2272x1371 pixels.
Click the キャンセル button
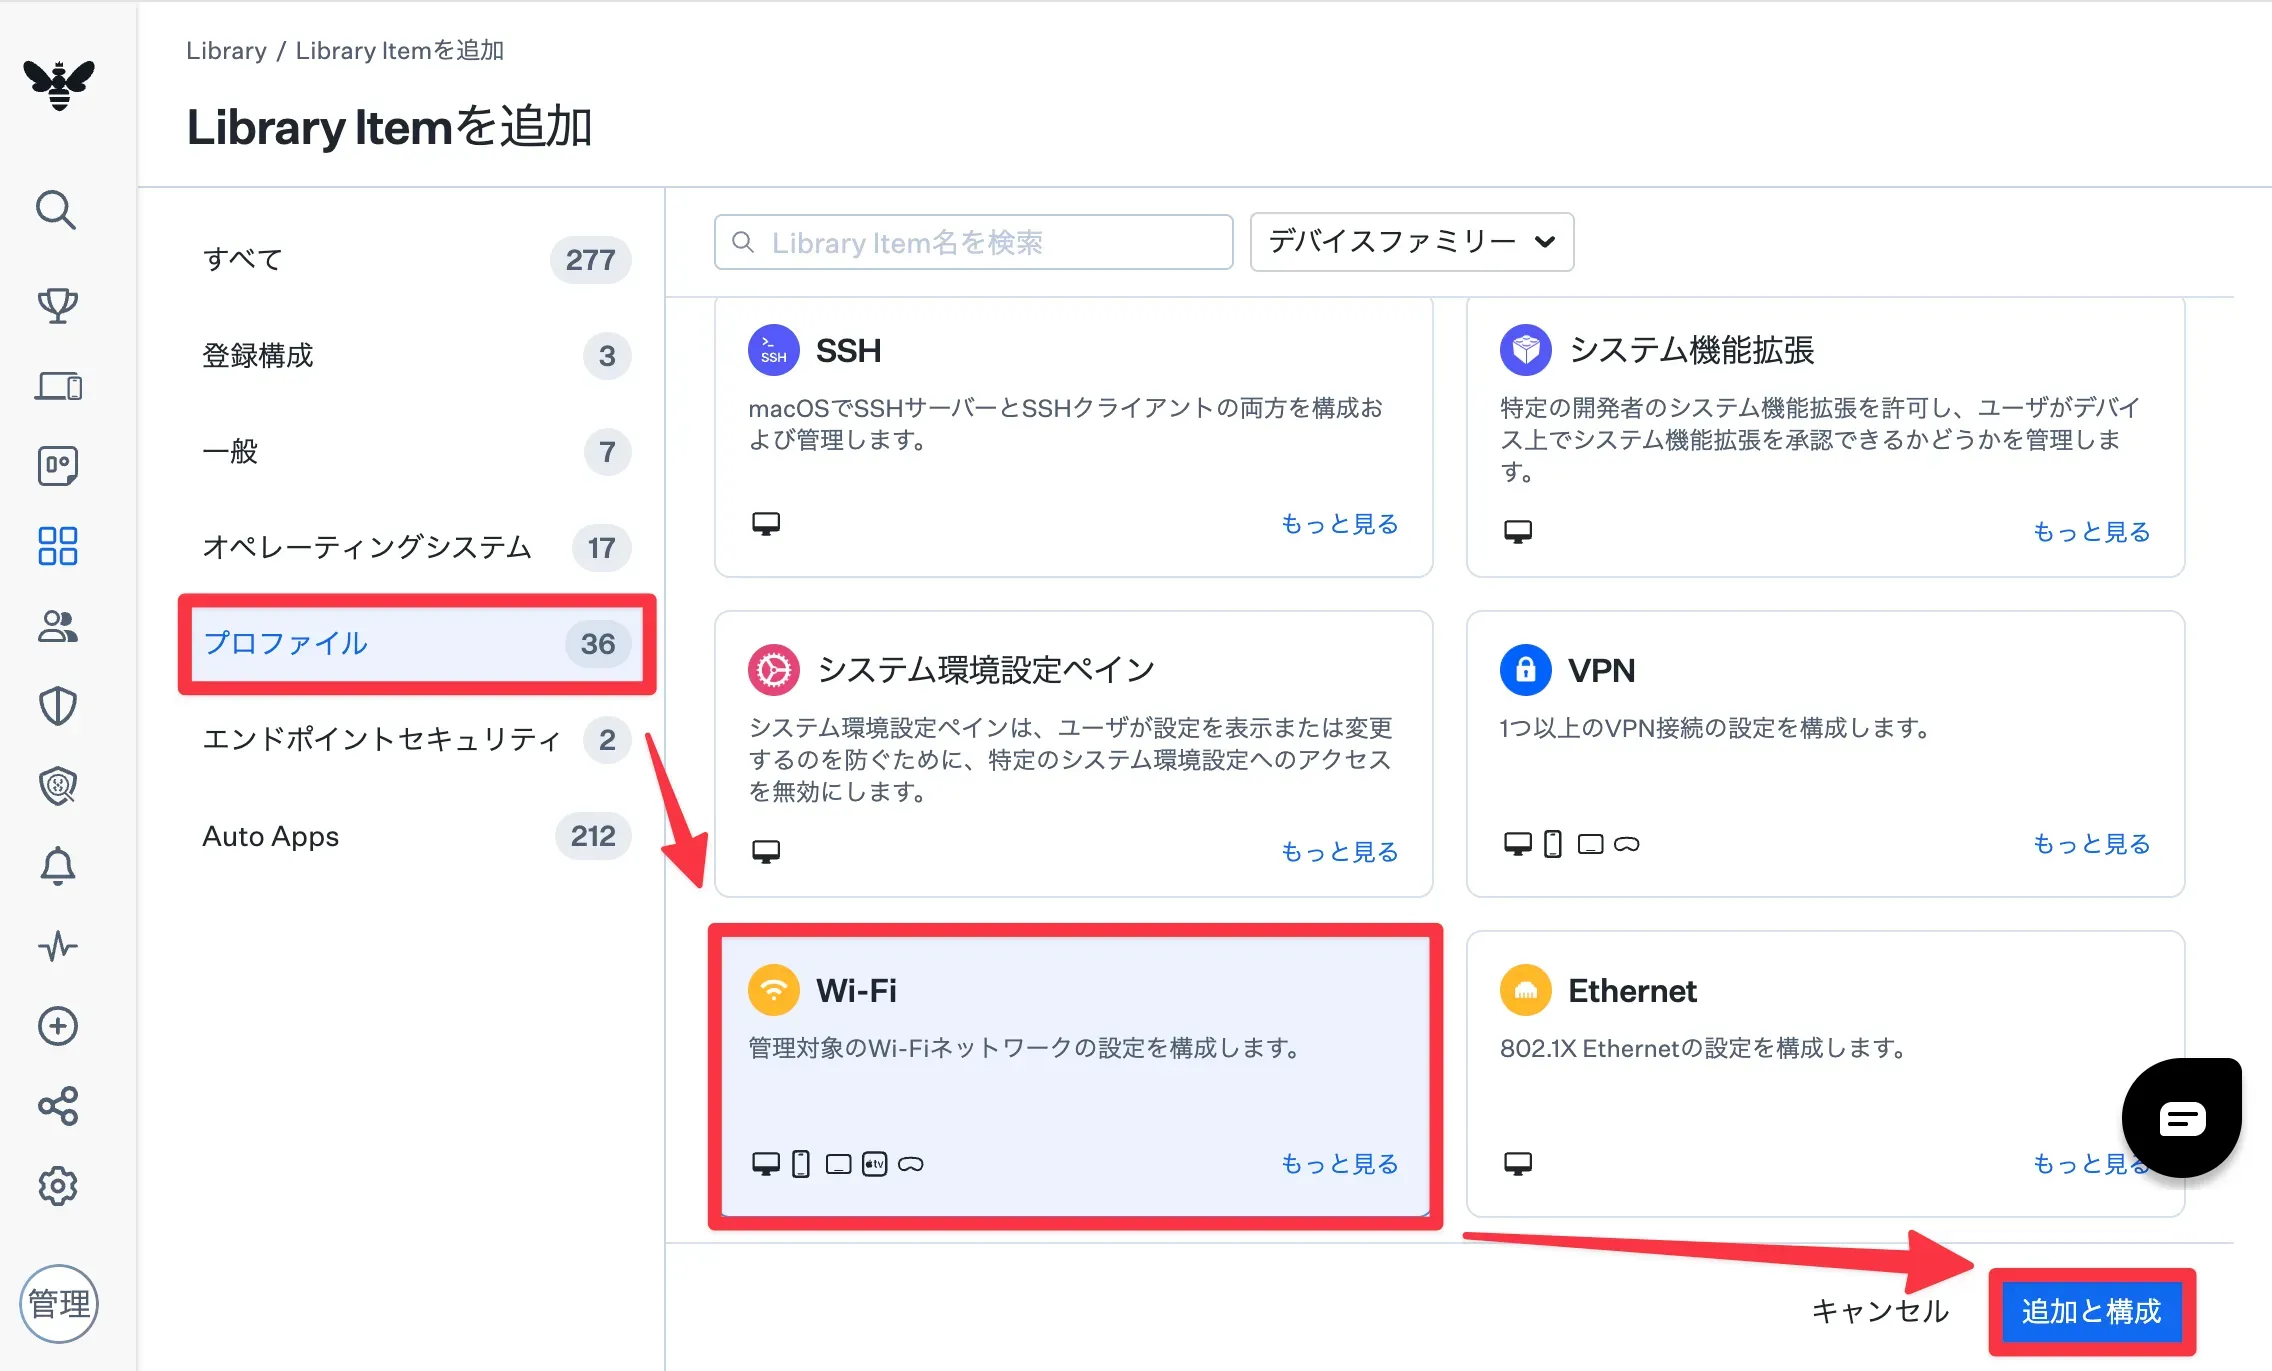pyautogui.click(x=1880, y=1311)
